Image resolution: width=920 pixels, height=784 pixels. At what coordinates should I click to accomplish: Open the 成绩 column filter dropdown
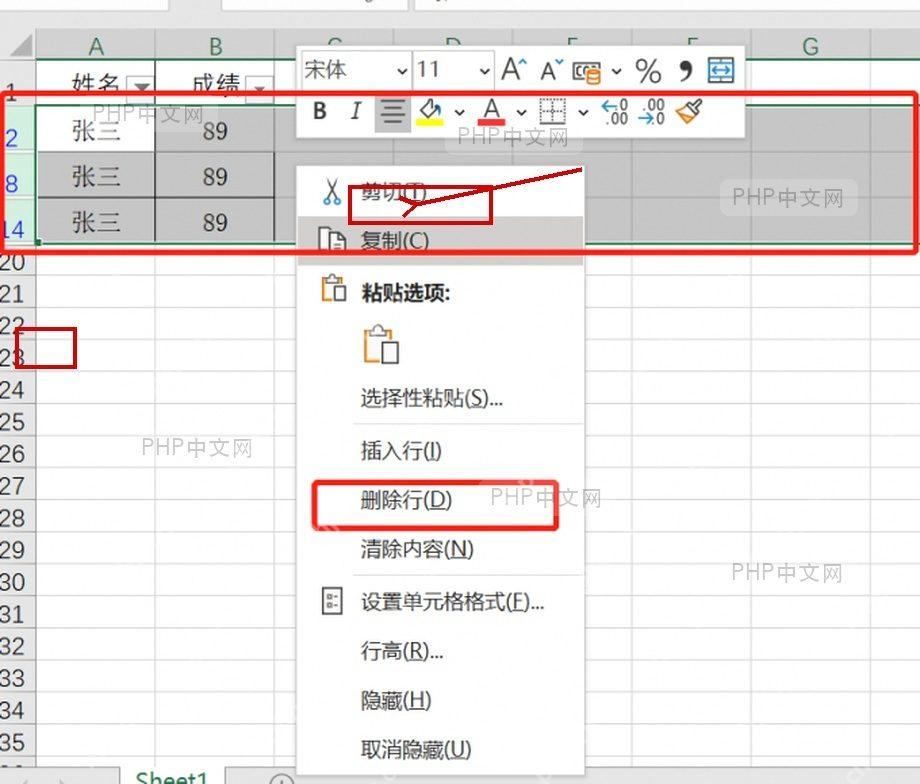260,88
